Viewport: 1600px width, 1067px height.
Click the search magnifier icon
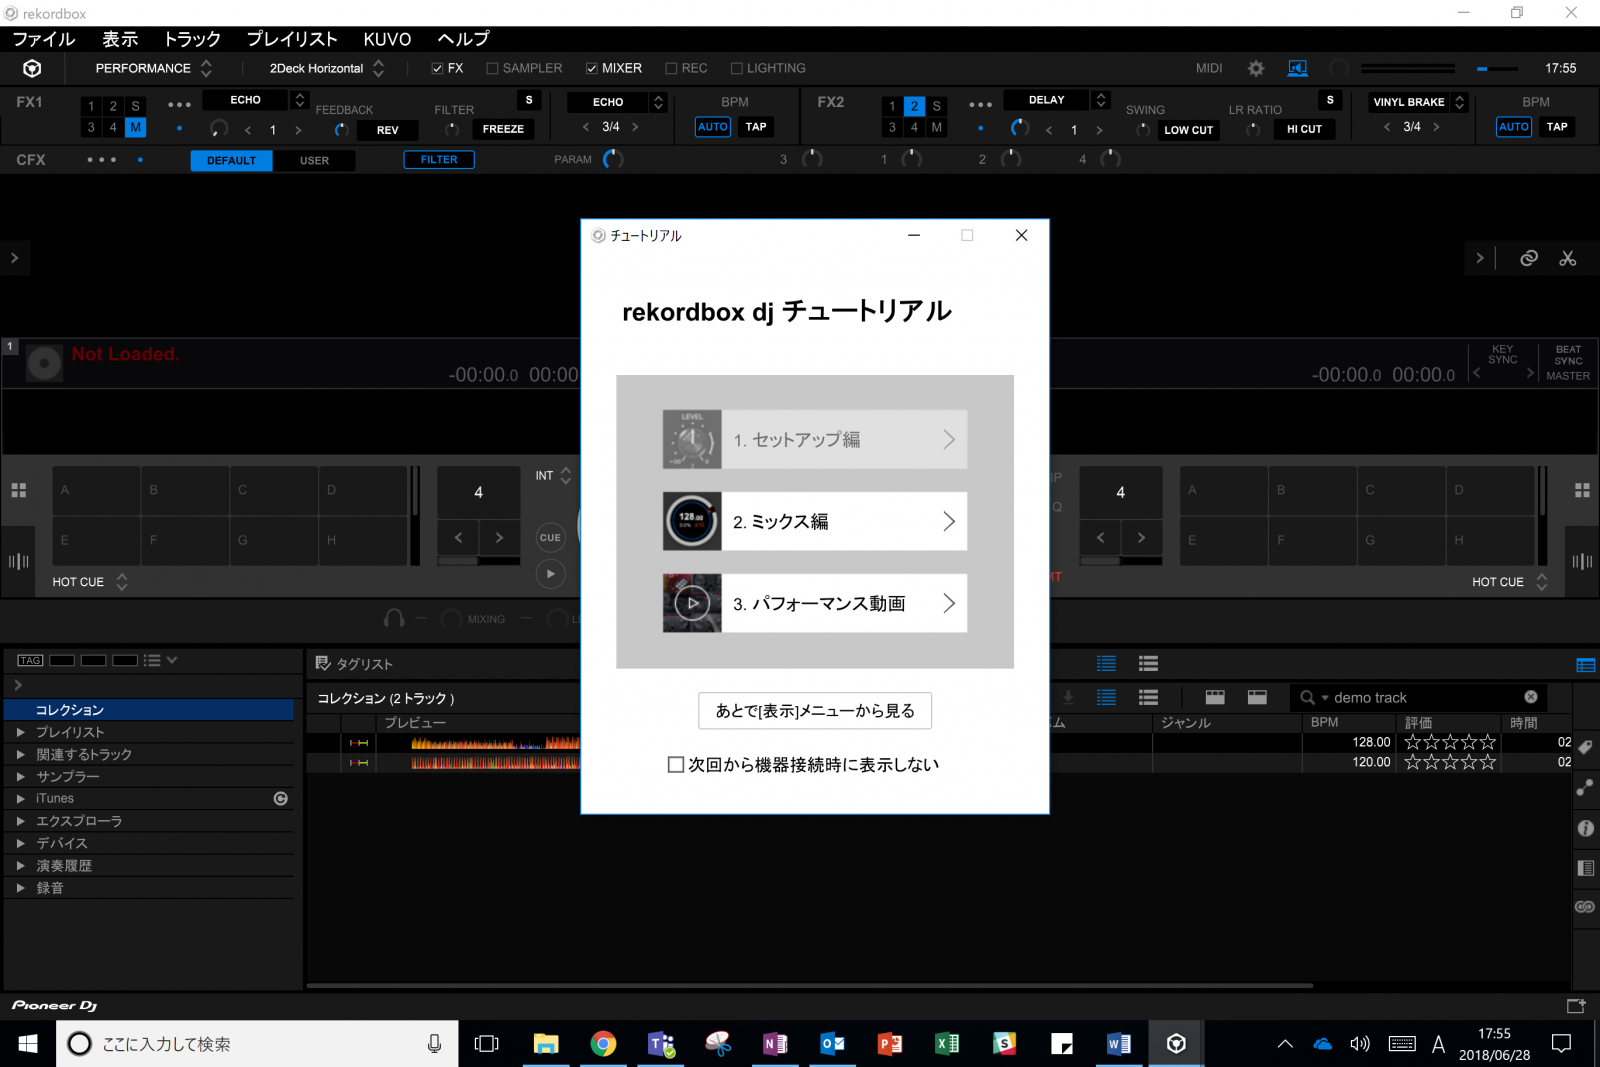click(x=1307, y=697)
